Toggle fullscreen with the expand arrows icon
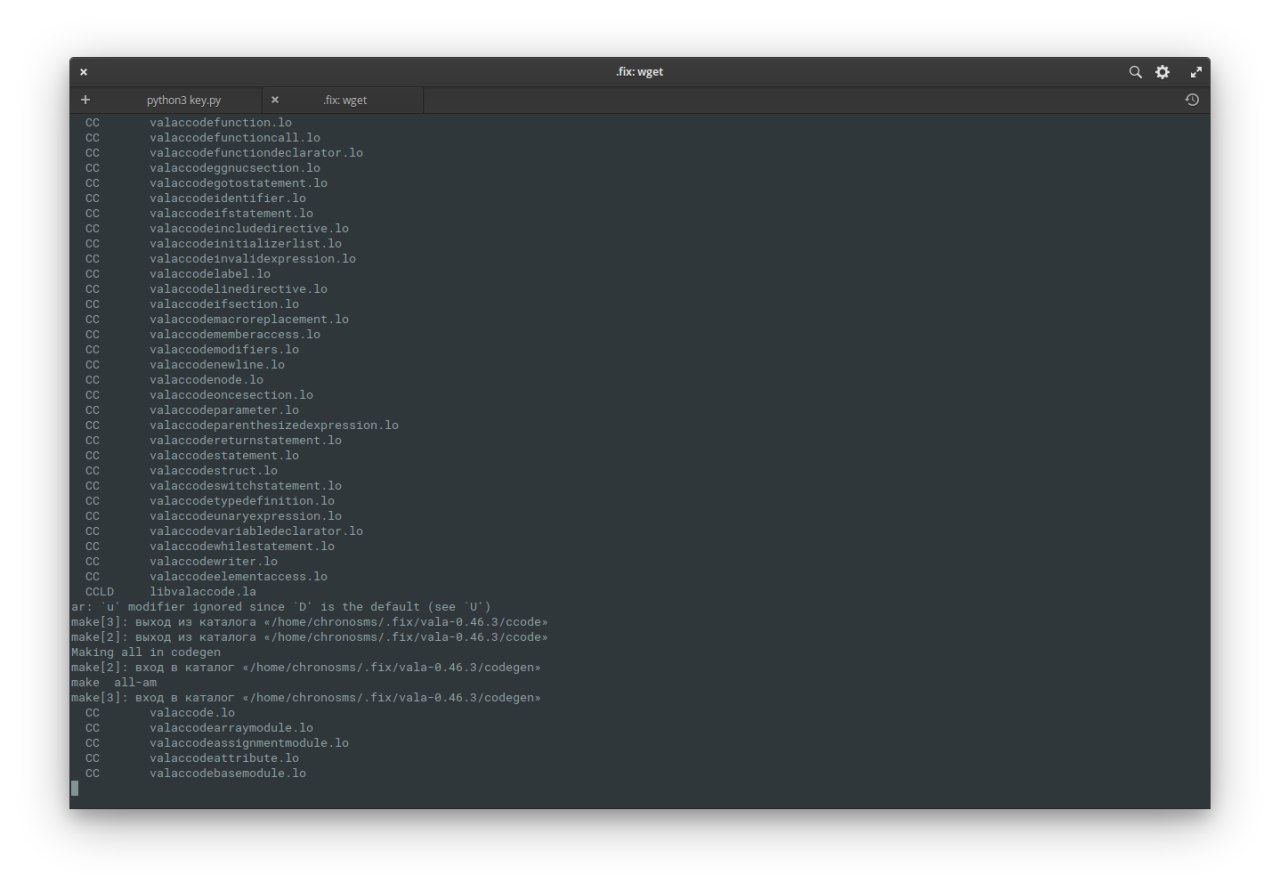 (x=1195, y=72)
